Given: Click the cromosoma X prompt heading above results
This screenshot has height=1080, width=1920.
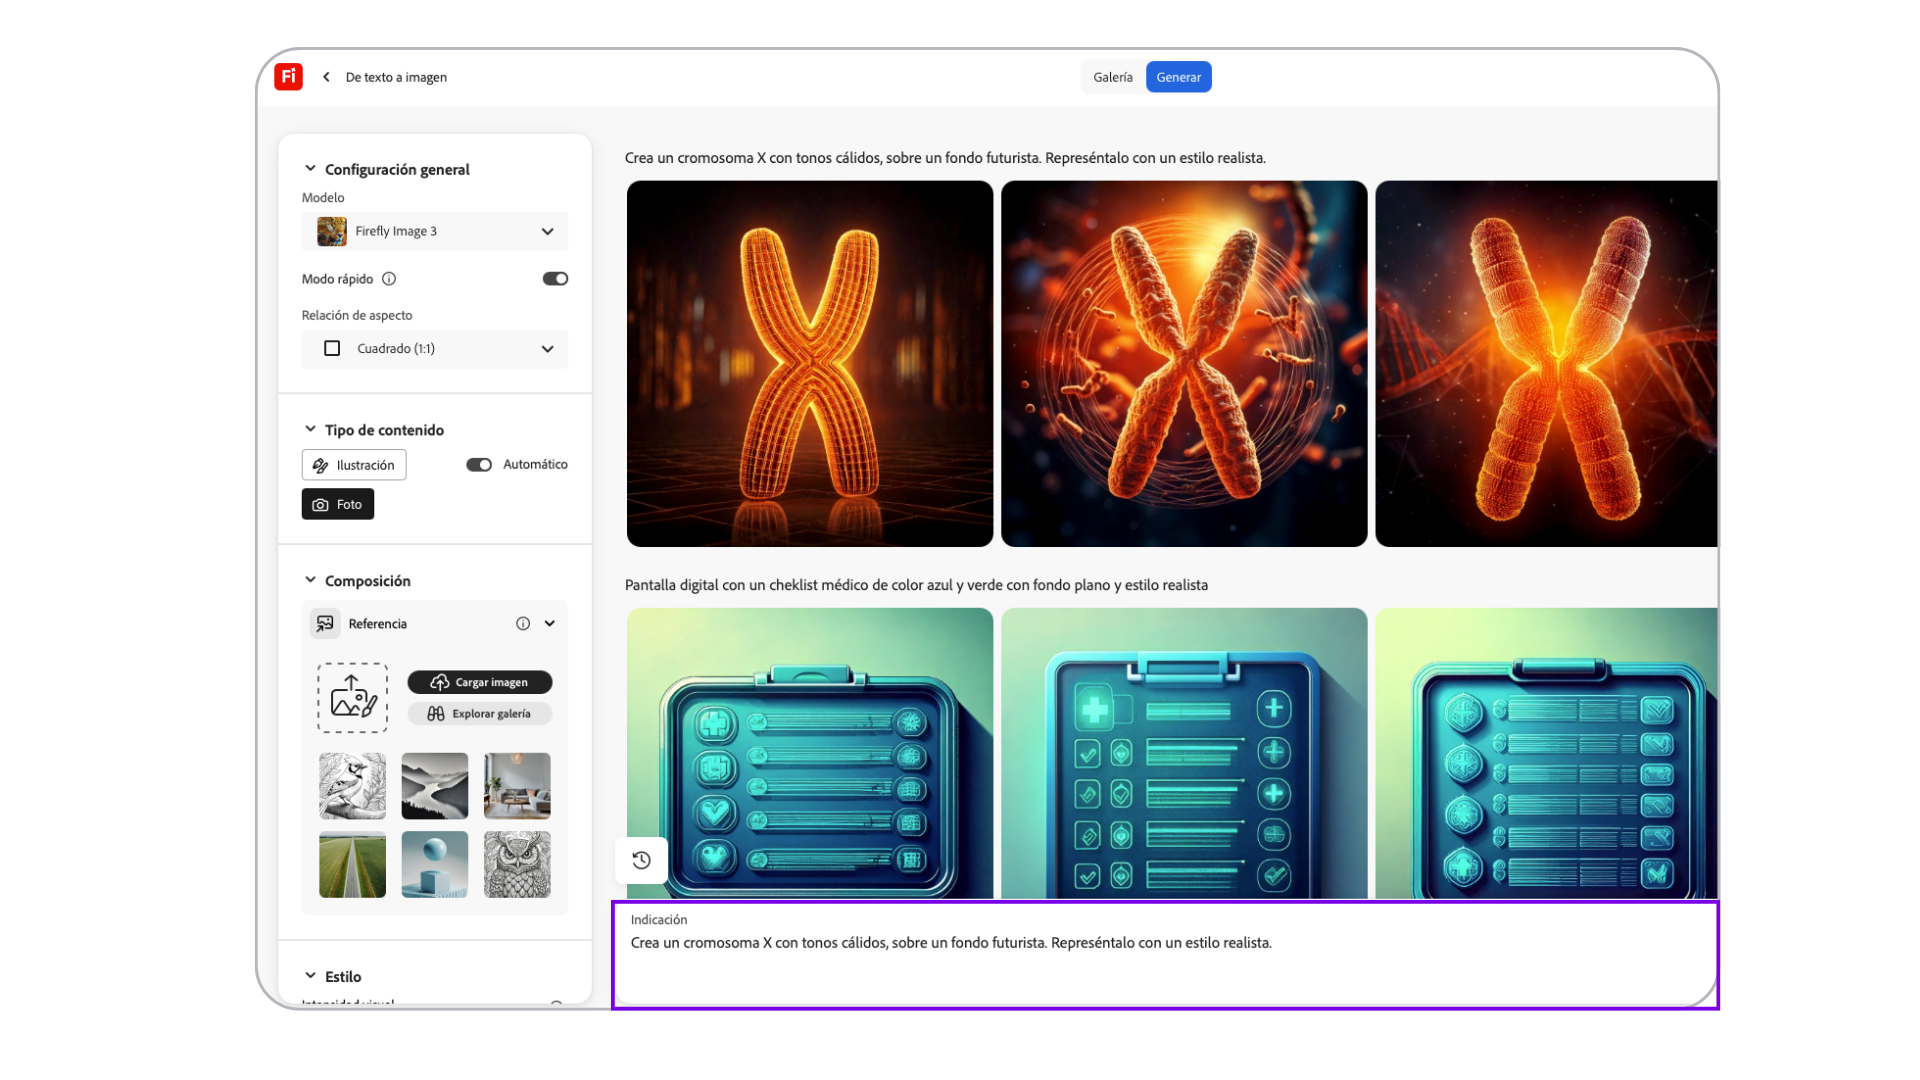Looking at the screenshot, I should click(945, 158).
